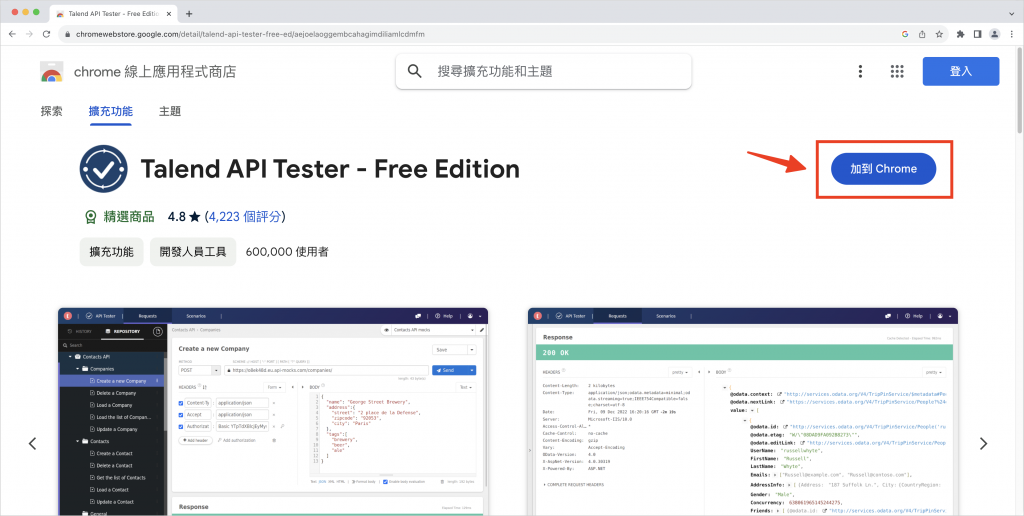Screen dimensions: 1024x516
Task: Click the browser forward arrow
Action: [x=29, y=34]
